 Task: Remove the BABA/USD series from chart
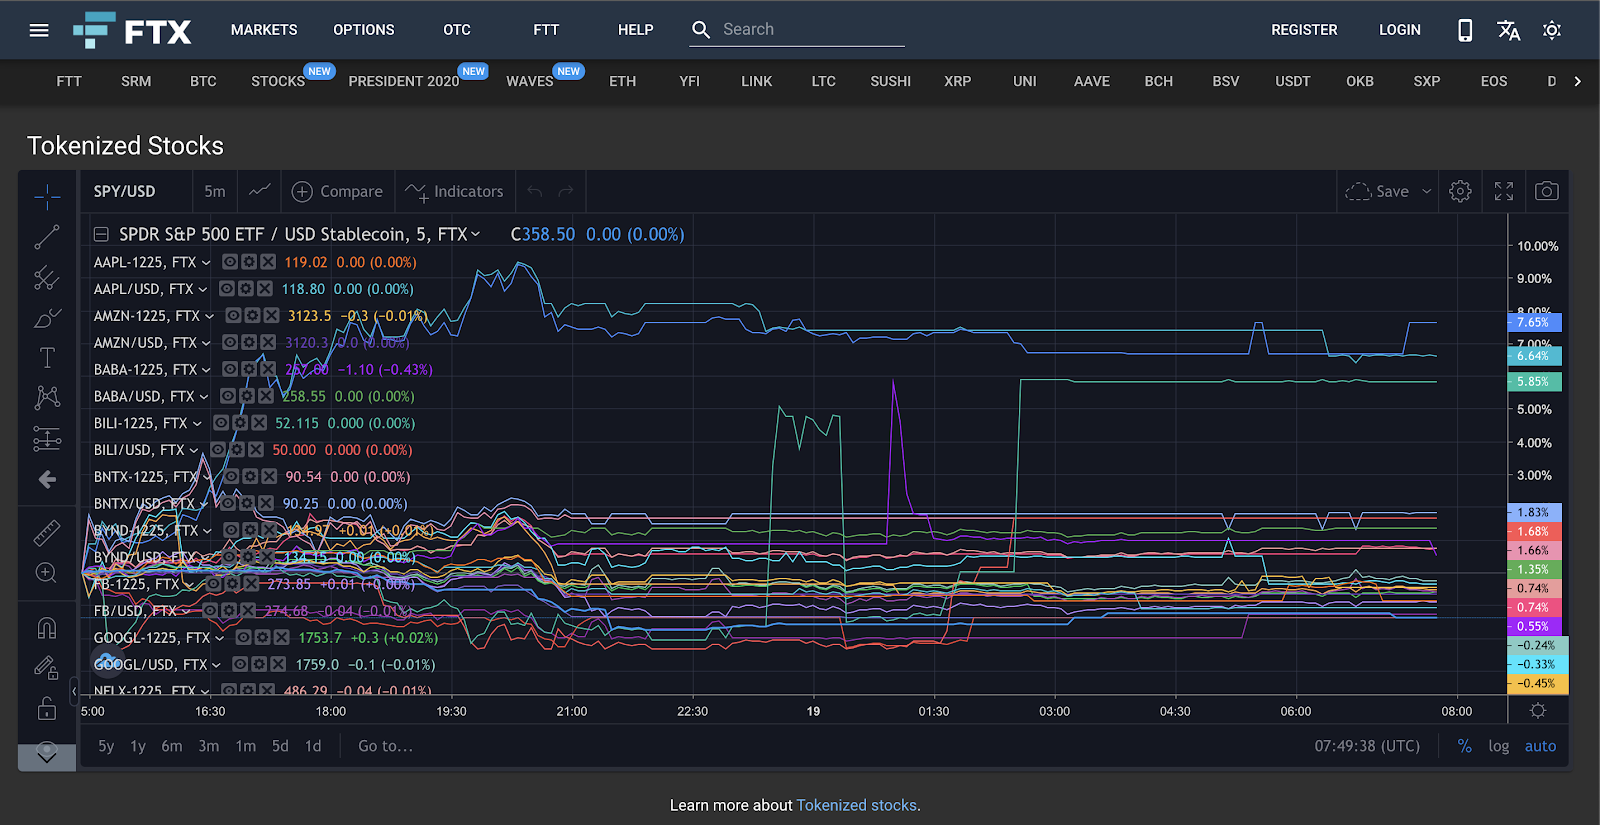click(265, 396)
